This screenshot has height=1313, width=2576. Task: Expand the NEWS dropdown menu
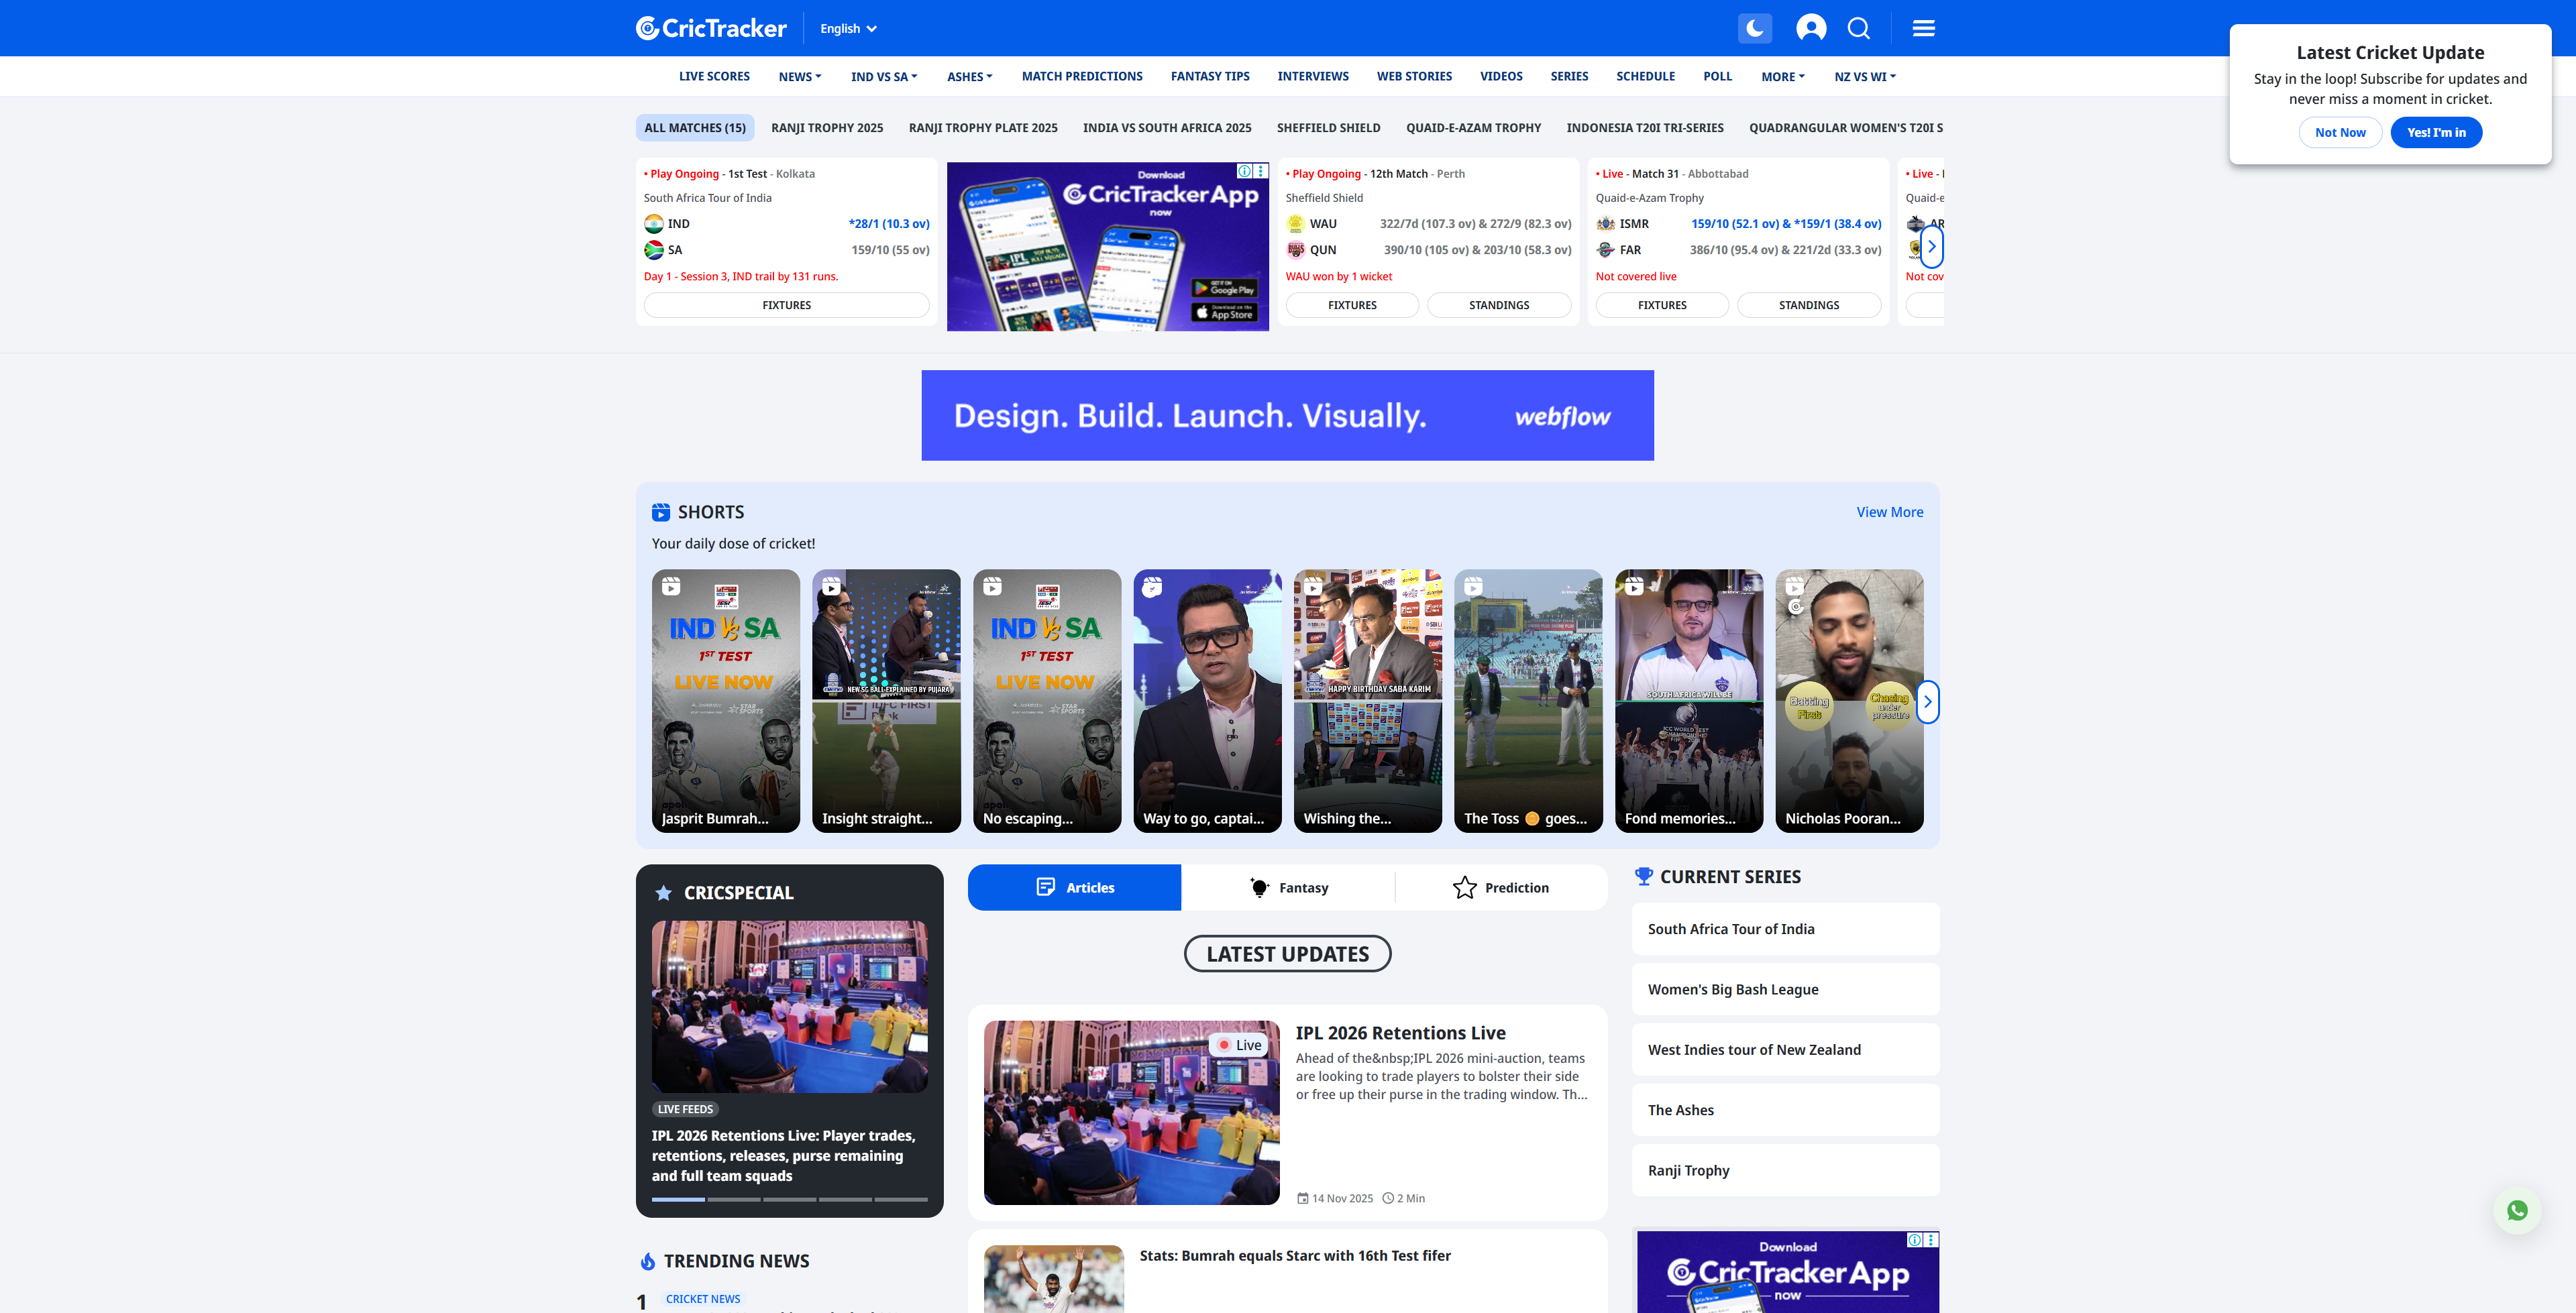pos(800,77)
